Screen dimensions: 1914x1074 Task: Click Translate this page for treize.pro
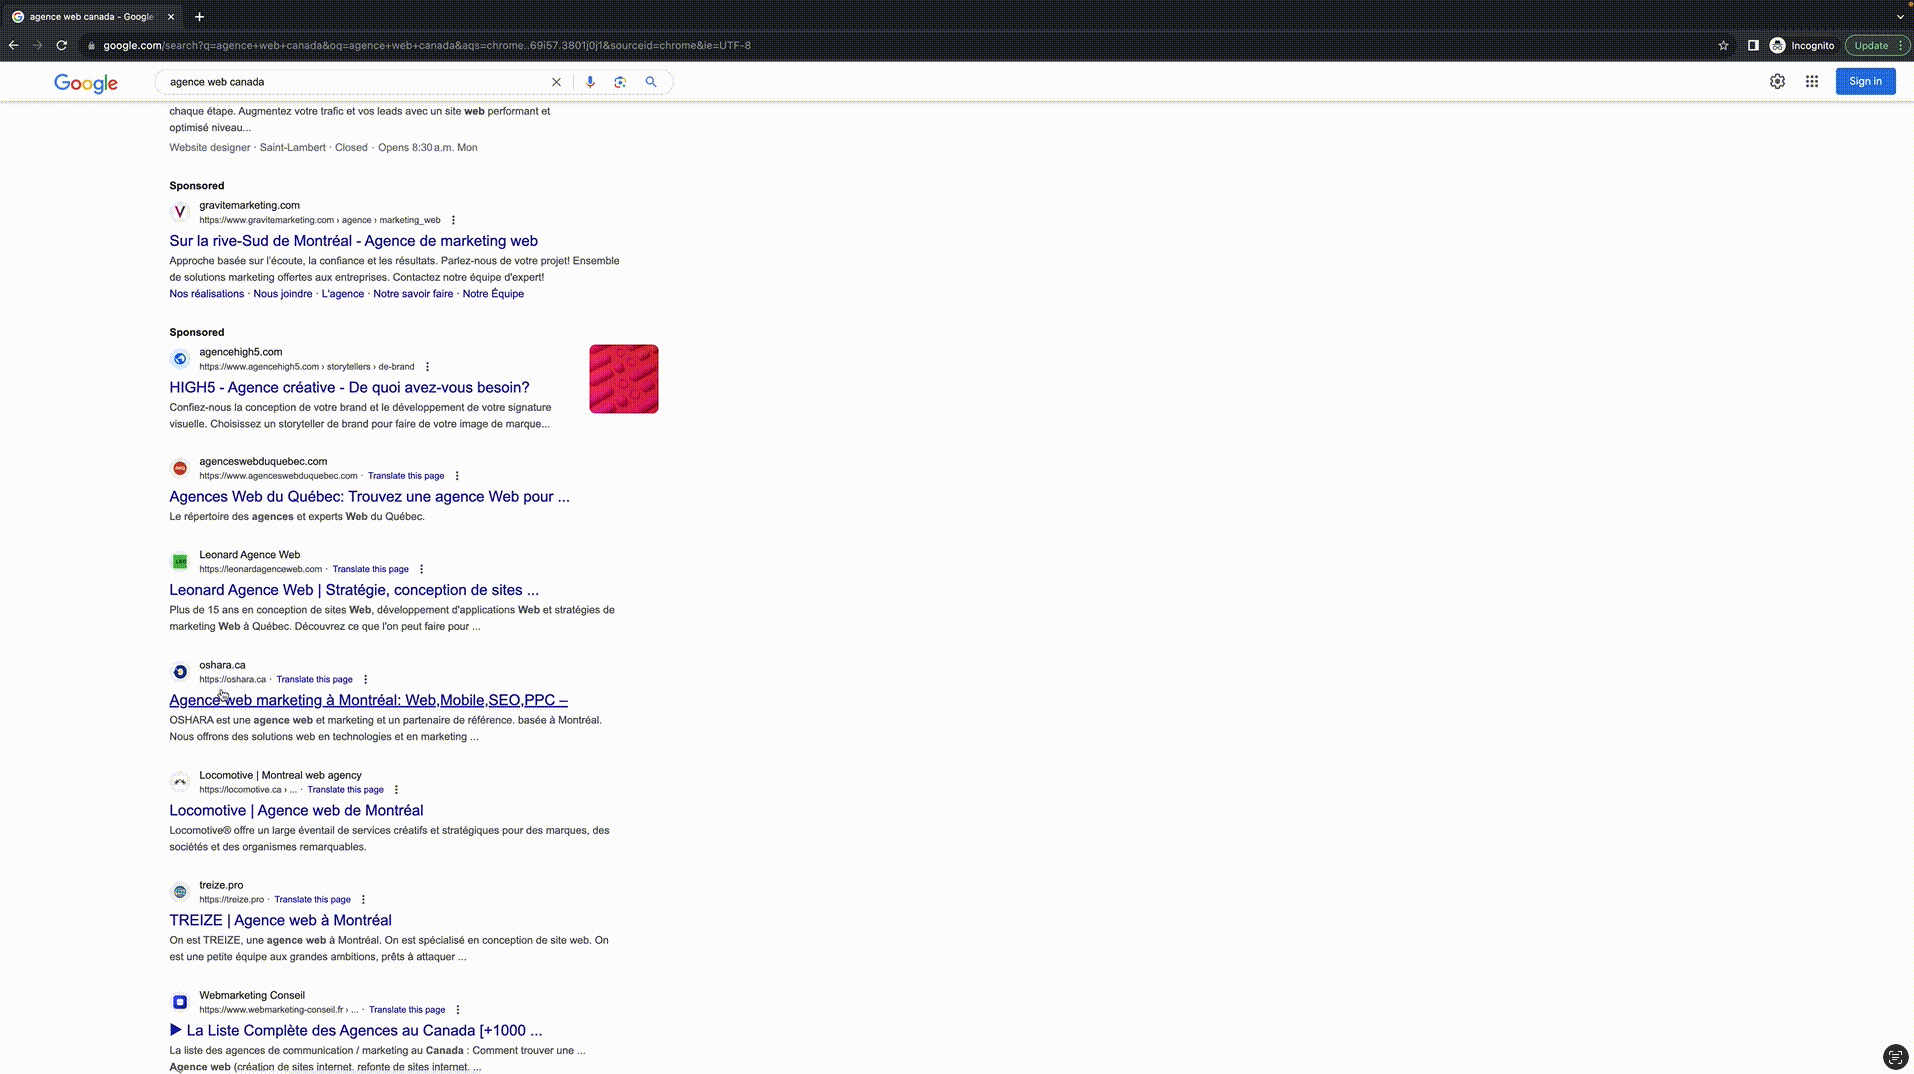pos(312,899)
